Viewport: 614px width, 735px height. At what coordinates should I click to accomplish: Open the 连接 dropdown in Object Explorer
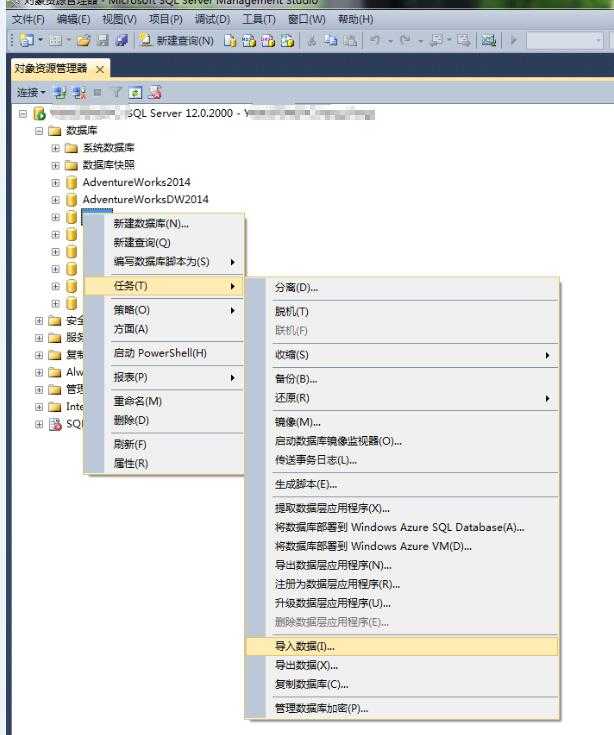31,93
